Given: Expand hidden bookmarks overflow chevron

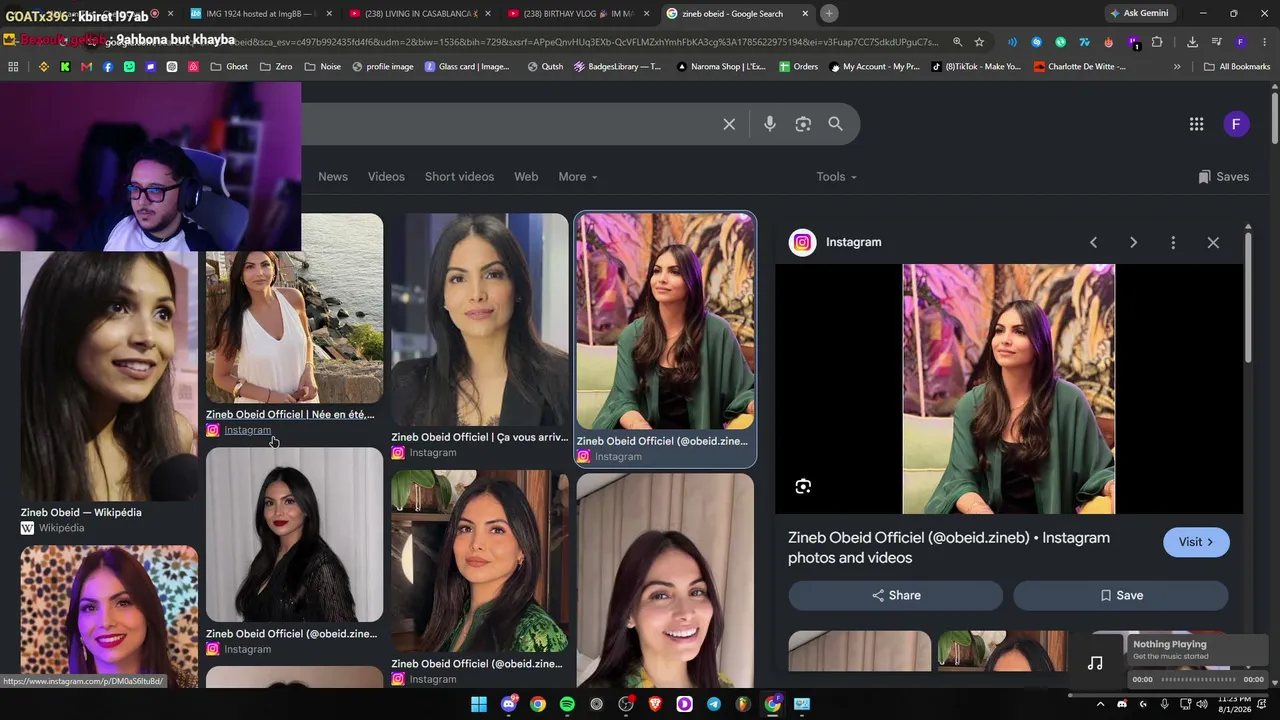Looking at the screenshot, I should point(1177,67).
